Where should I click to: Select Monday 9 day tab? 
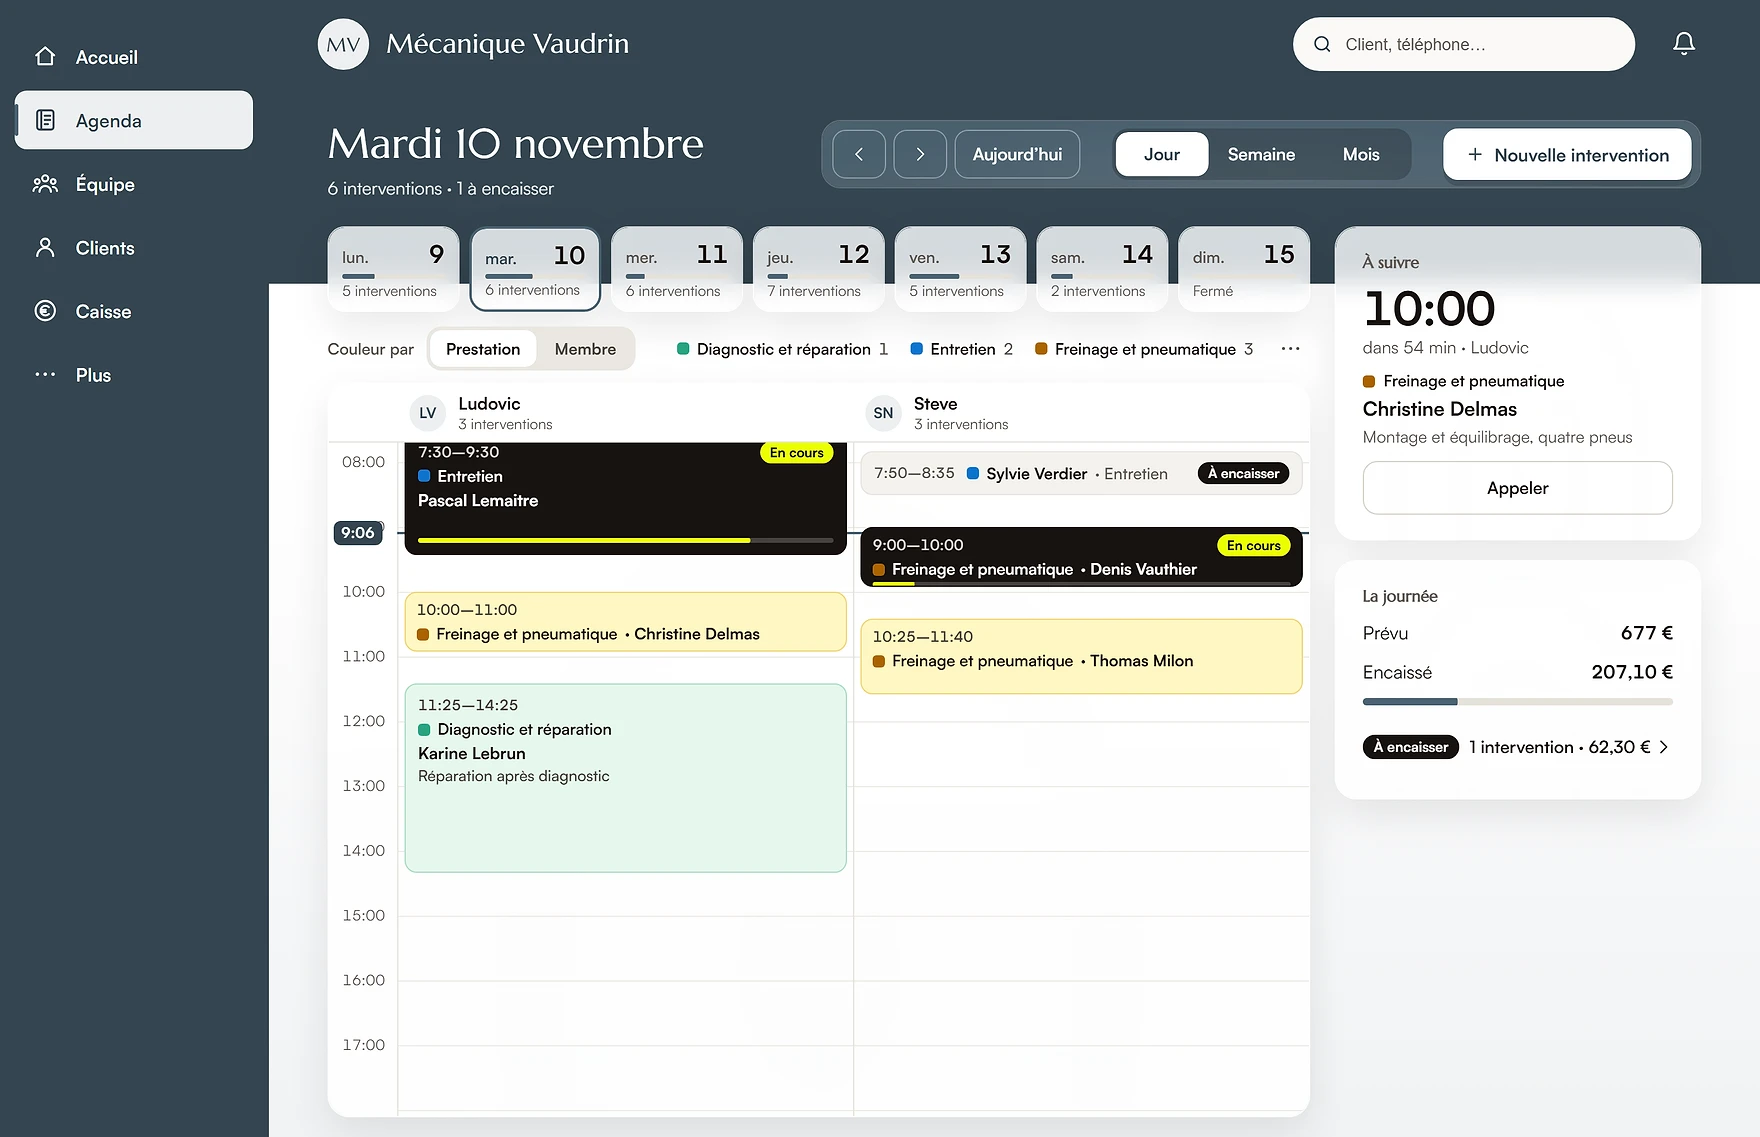[x=393, y=269]
